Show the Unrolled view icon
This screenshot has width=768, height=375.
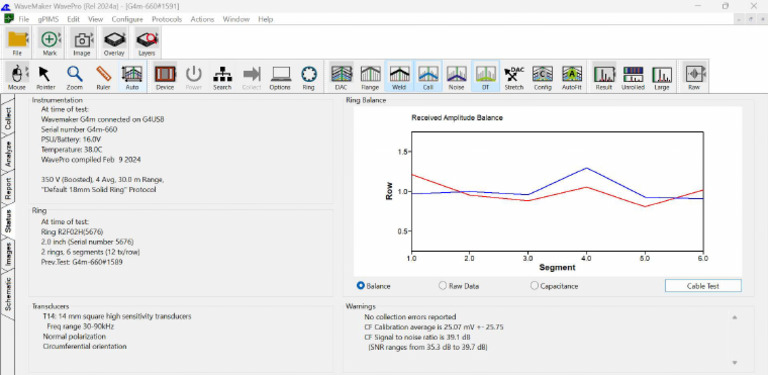[x=633, y=77]
